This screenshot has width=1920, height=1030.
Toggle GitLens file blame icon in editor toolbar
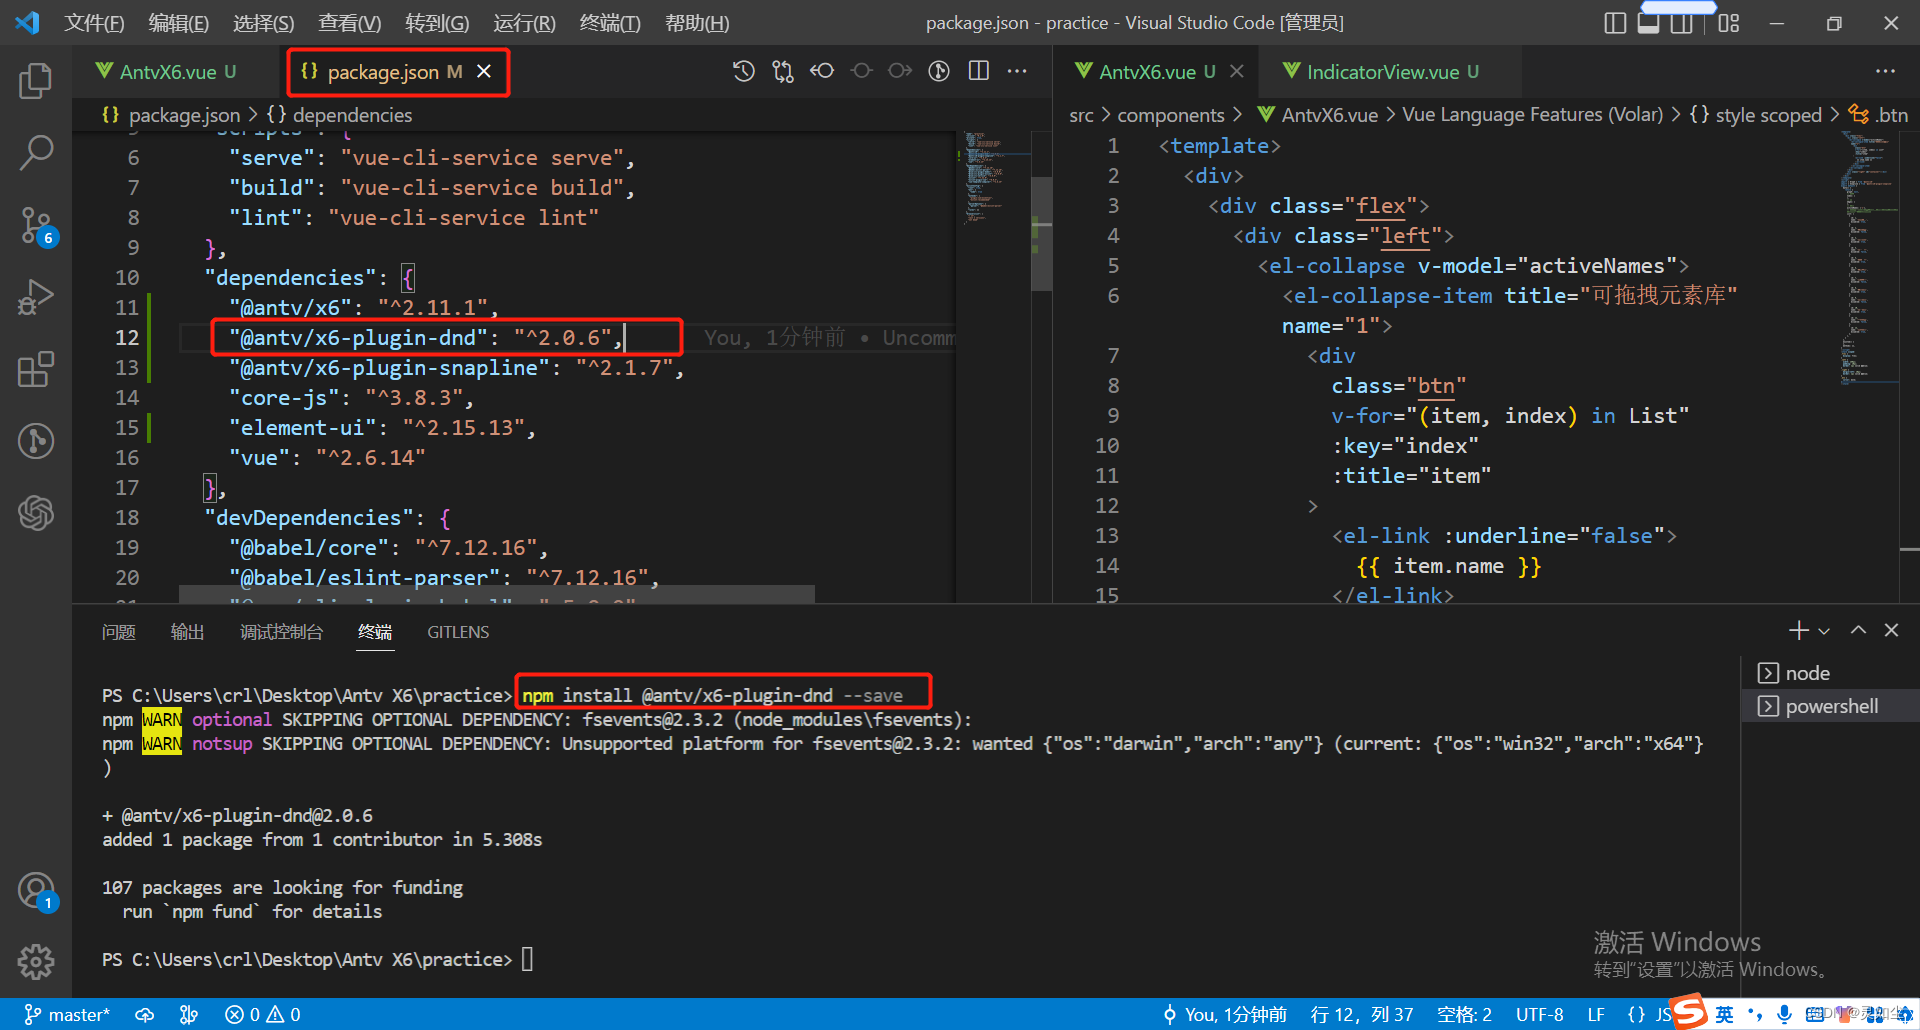click(939, 71)
